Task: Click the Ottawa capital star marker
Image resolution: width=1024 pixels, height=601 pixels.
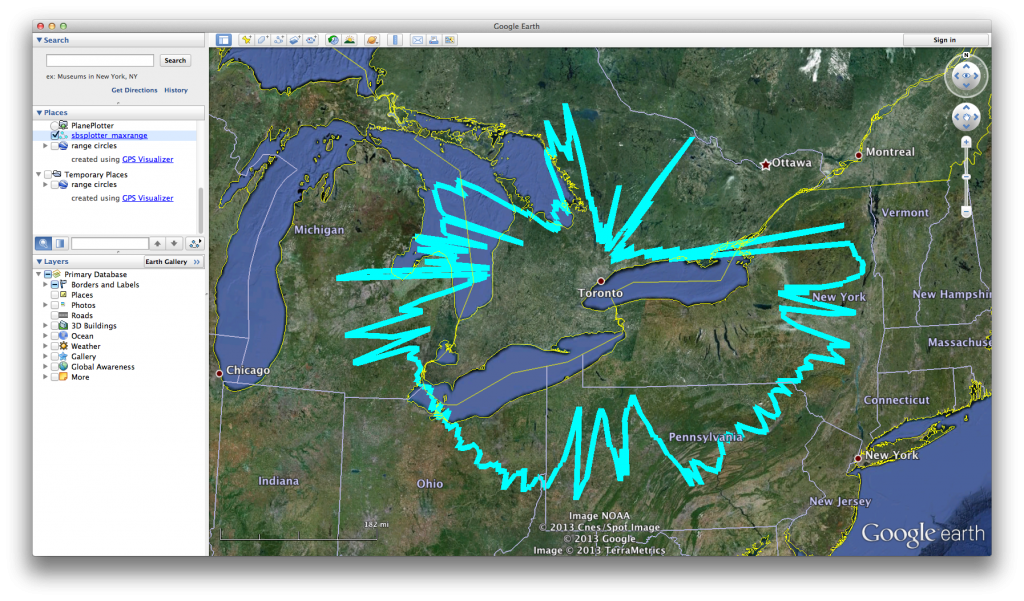Action: coord(765,165)
